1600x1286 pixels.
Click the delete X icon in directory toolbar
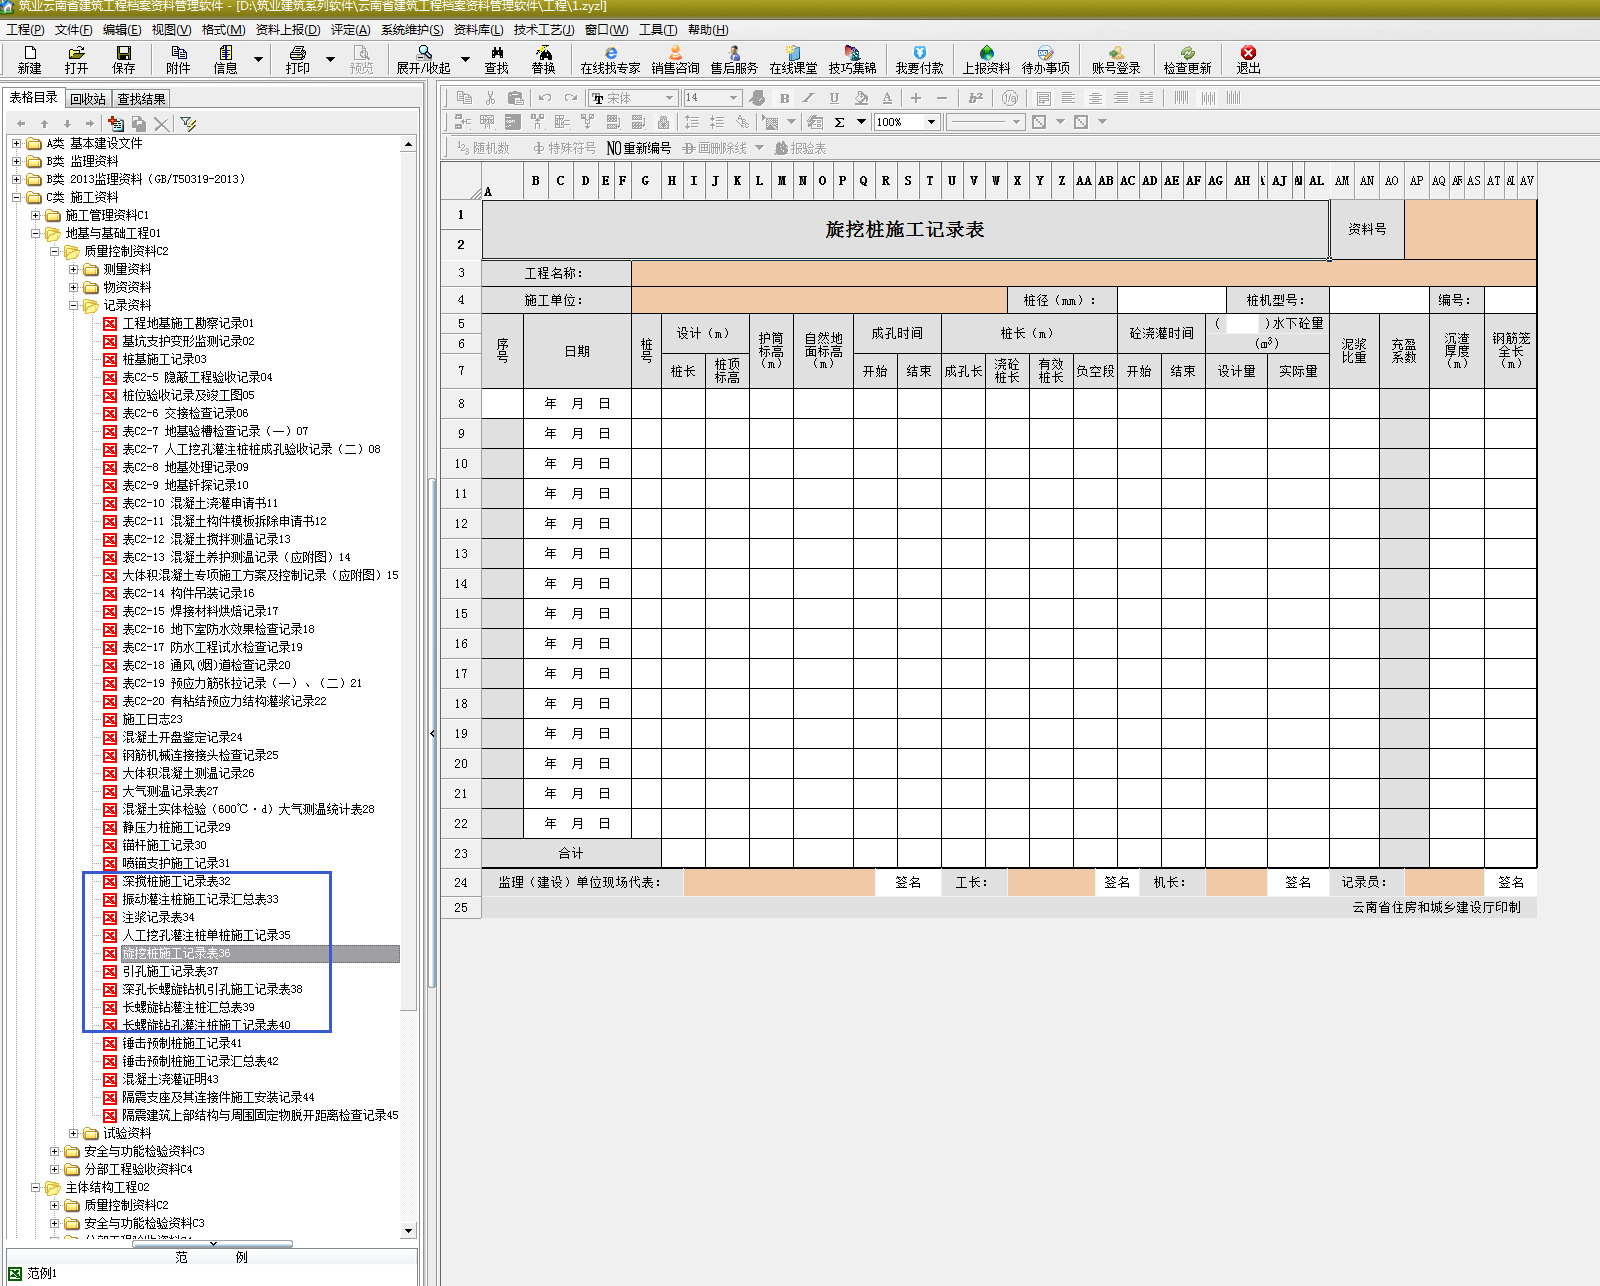click(x=161, y=124)
